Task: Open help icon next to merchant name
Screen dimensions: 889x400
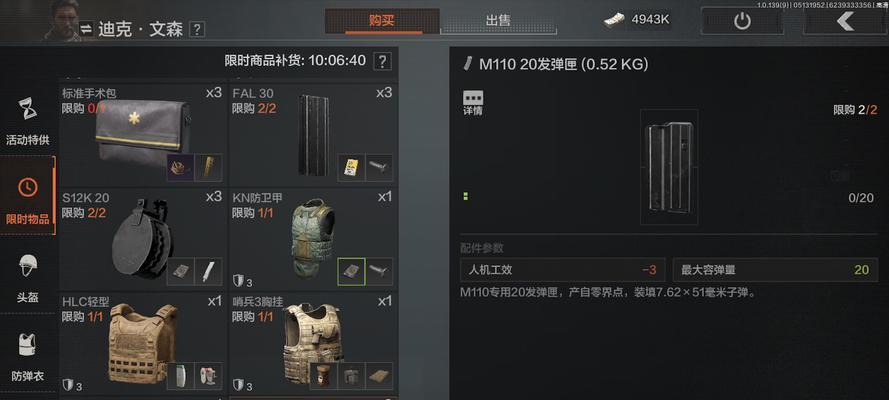Action: [196, 29]
